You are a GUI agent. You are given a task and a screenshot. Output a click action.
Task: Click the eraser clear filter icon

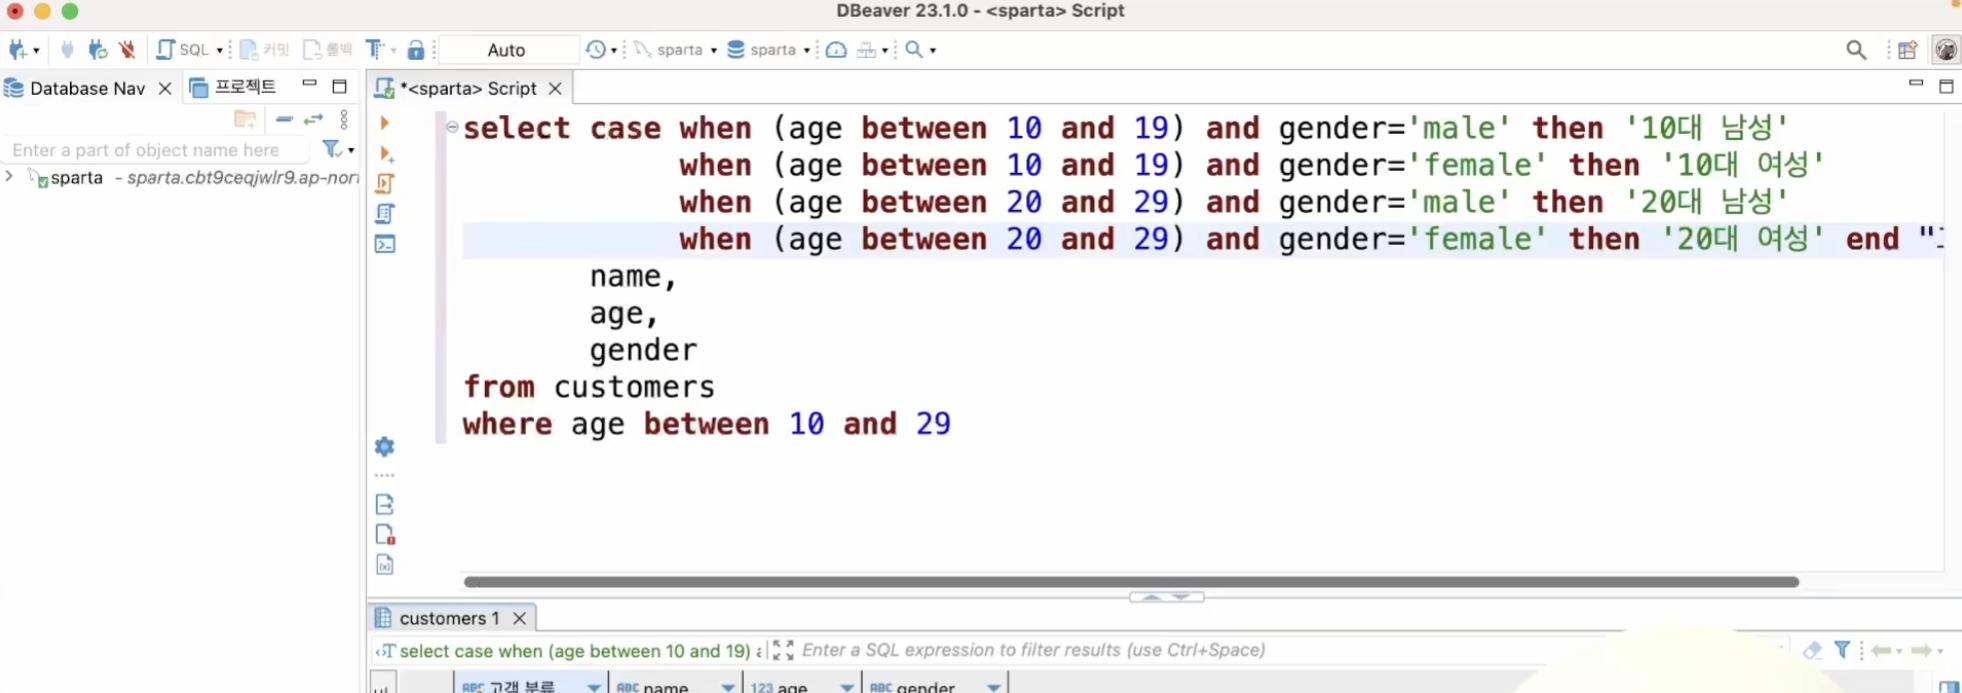(x=1813, y=650)
